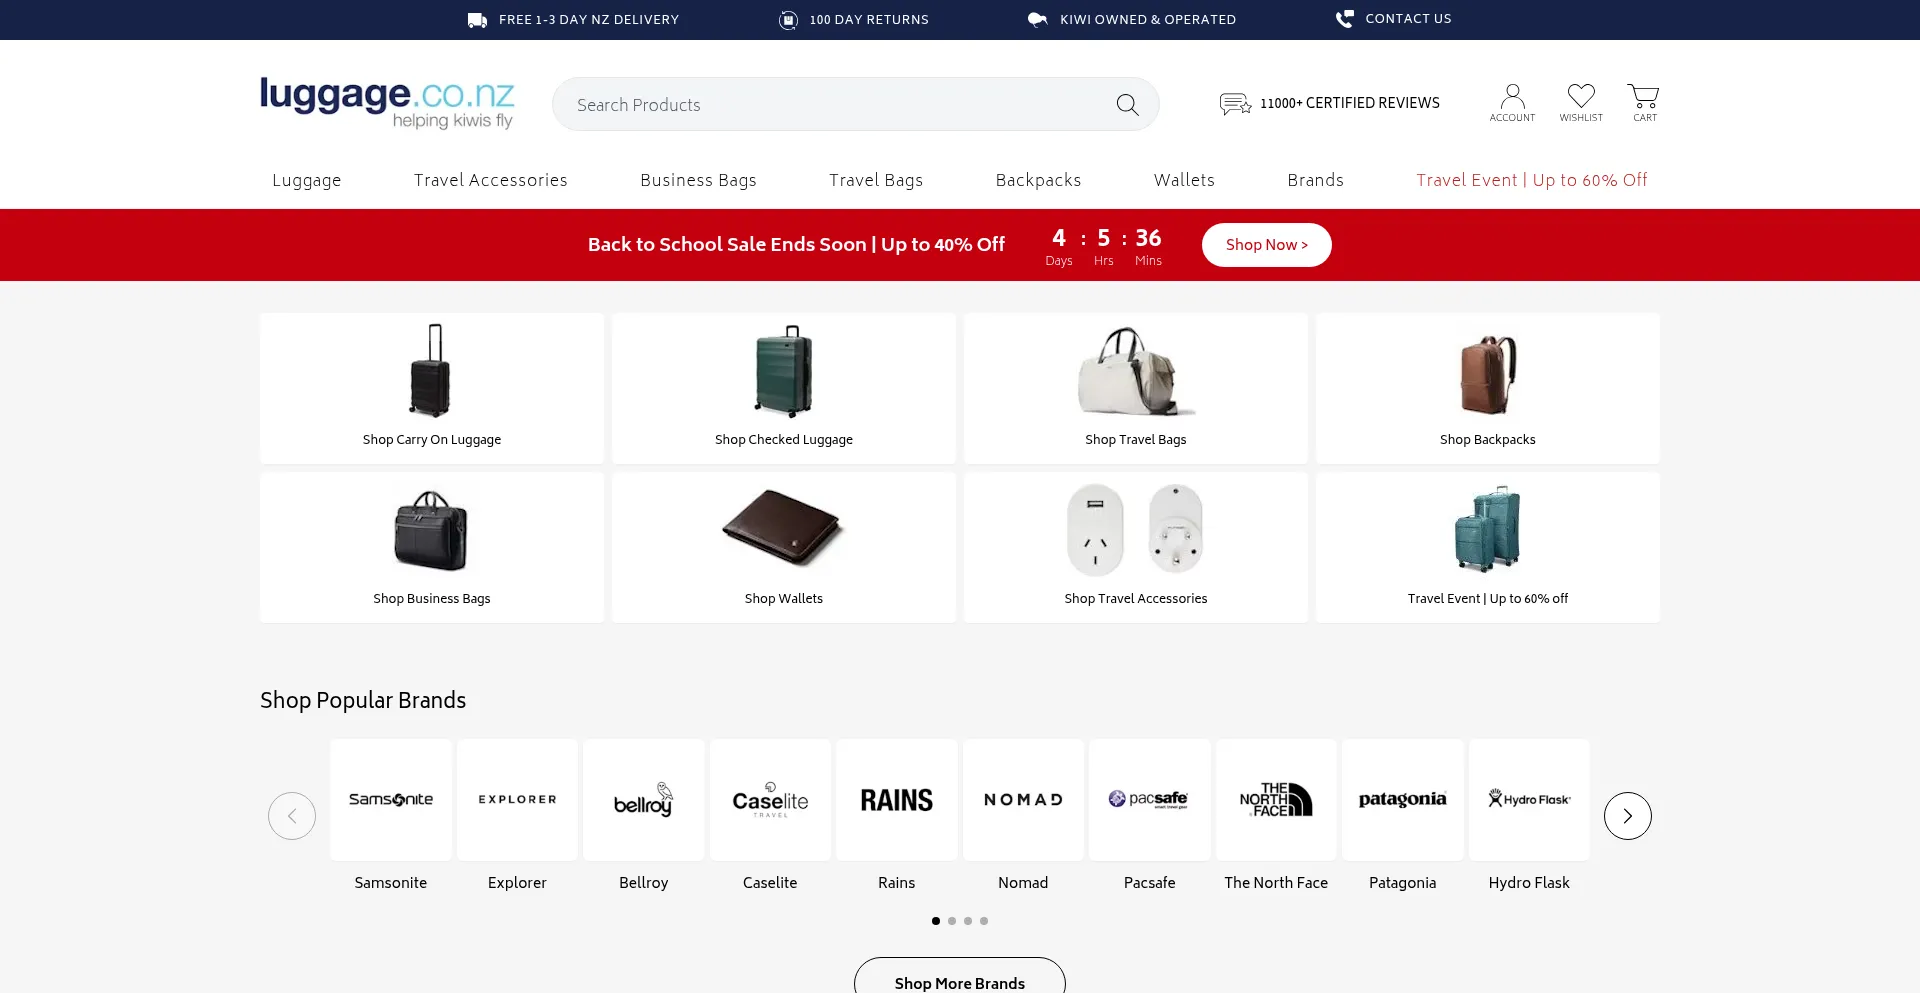Viewport: 1920px width, 993px height.
Task: Click the 100 day returns icon
Action: pyautogui.click(x=788, y=20)
